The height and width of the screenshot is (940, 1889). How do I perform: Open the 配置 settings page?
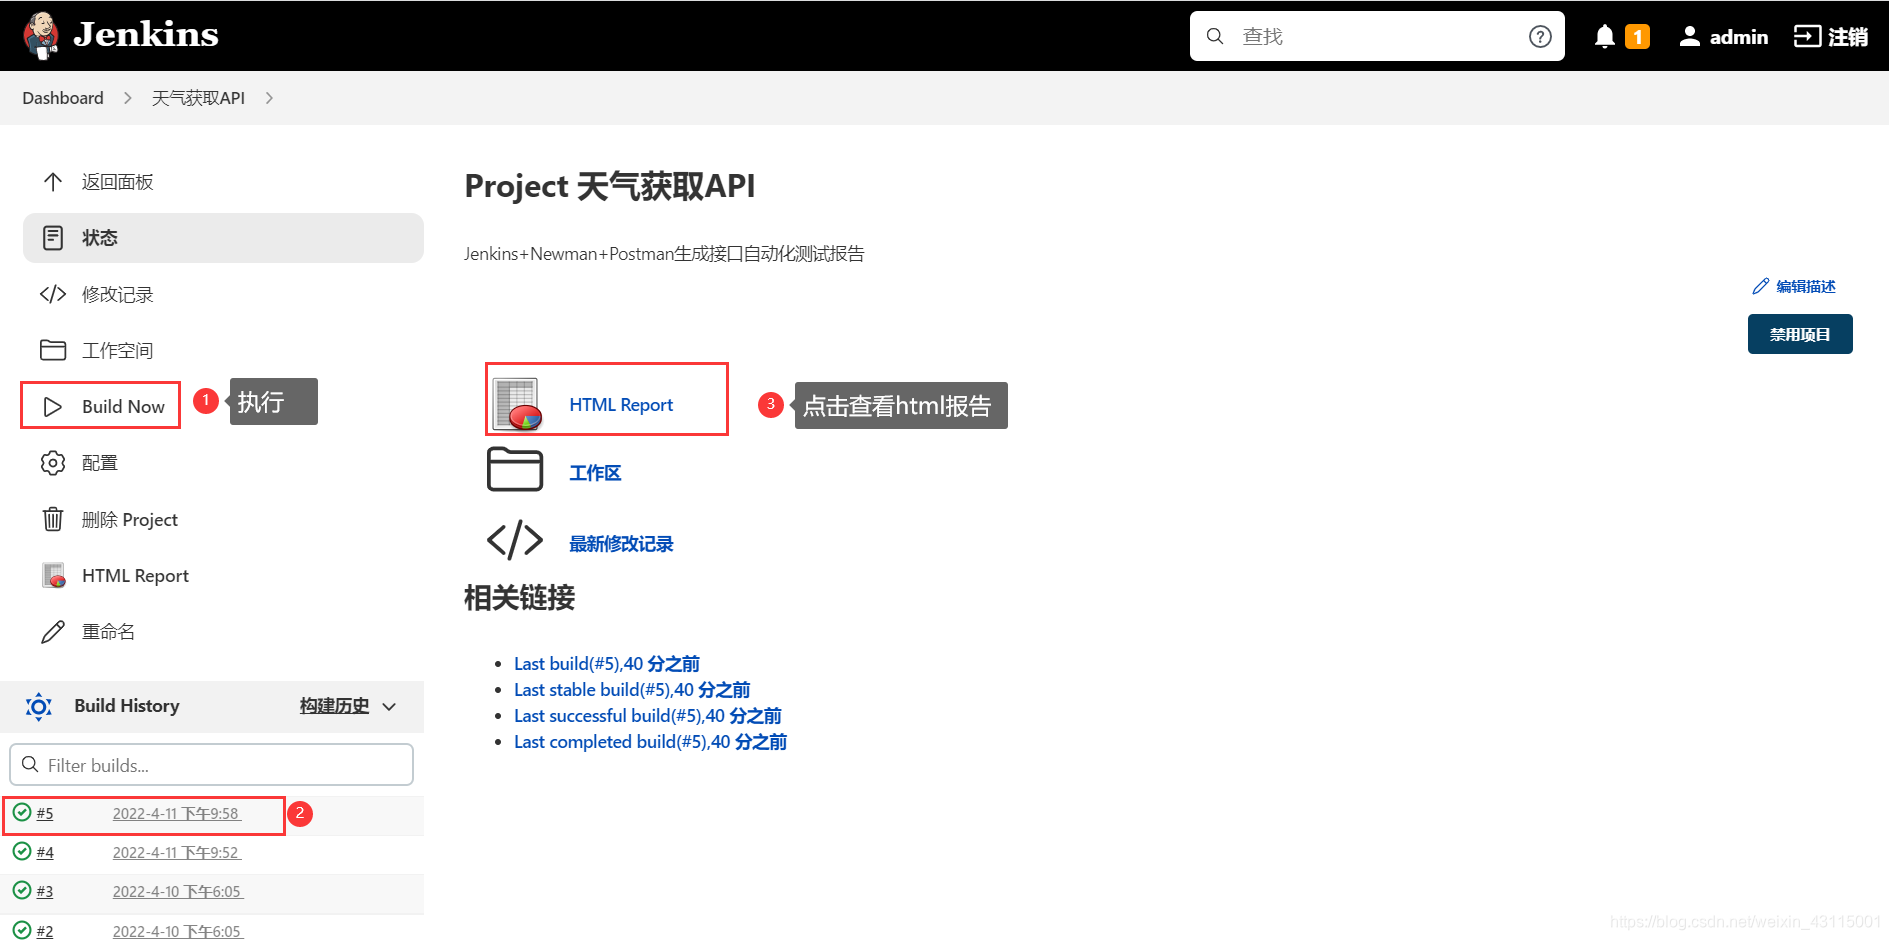coord(223,463)
